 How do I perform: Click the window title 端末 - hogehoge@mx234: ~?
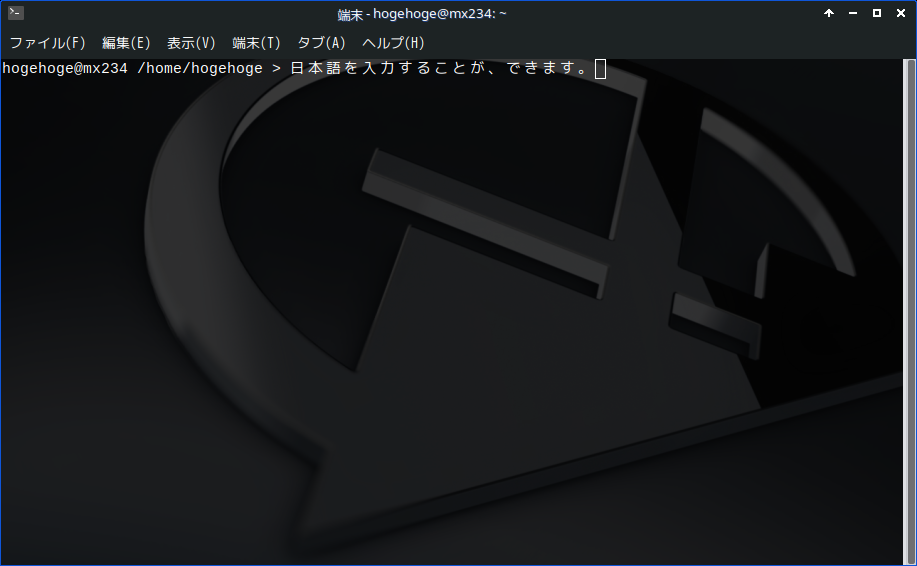click(x=422, y=14)
